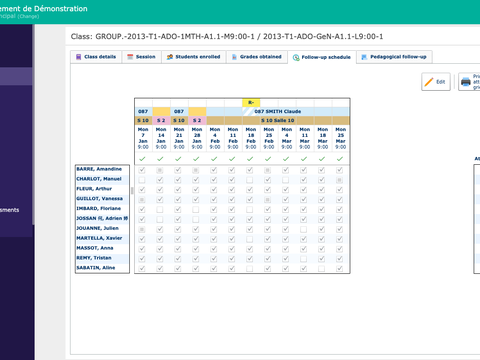Click the green checkmark under Mon 25 Feb

pyautogui.click(x=269, y=159)
